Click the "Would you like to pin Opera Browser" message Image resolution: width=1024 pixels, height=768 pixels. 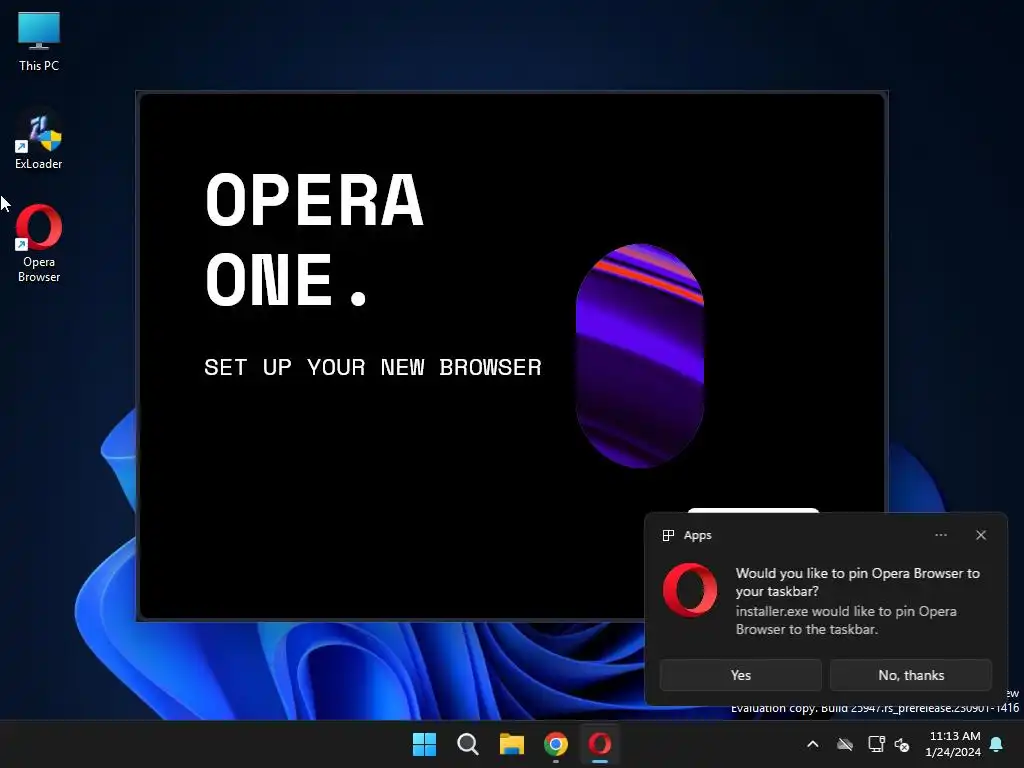click(x=857, y=582)
